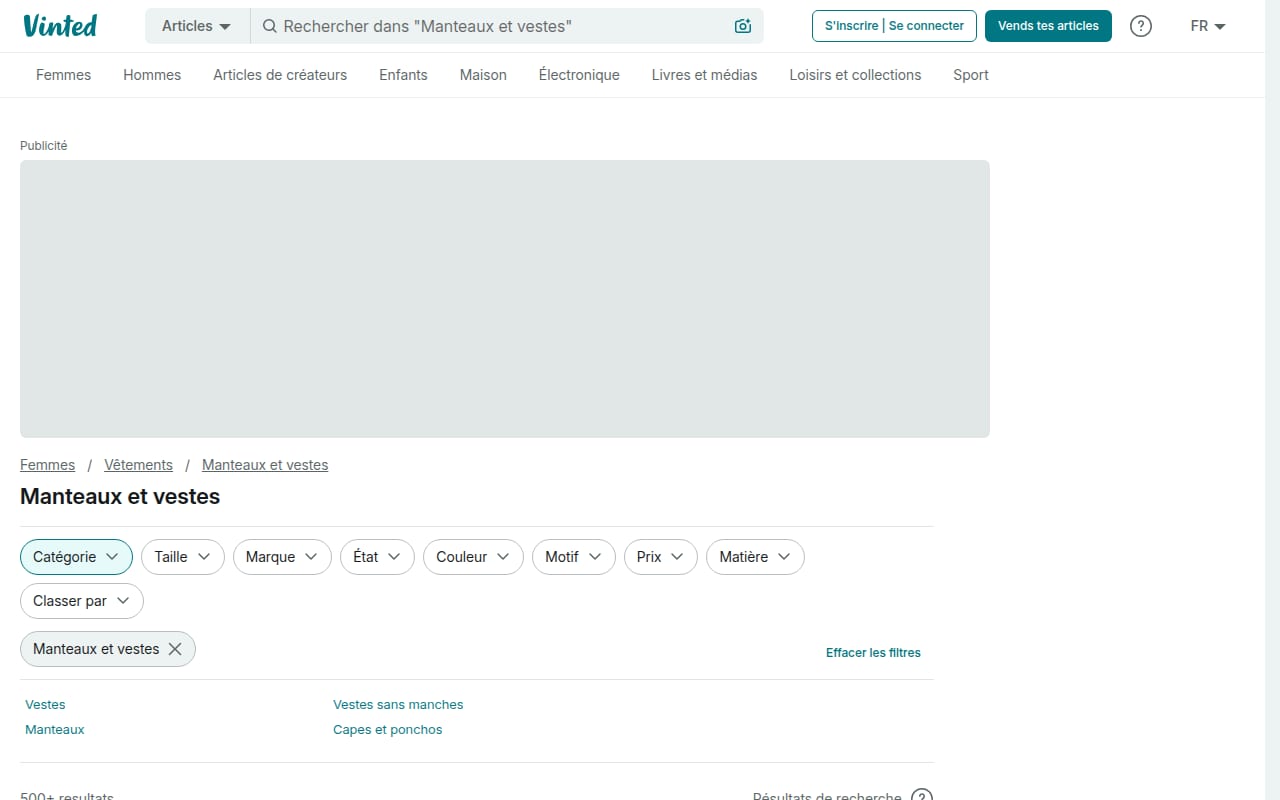Open the Manteaux subcategory link
Image resolution: width=1280 pixels, height=800 pixels.
coord(55,730)
